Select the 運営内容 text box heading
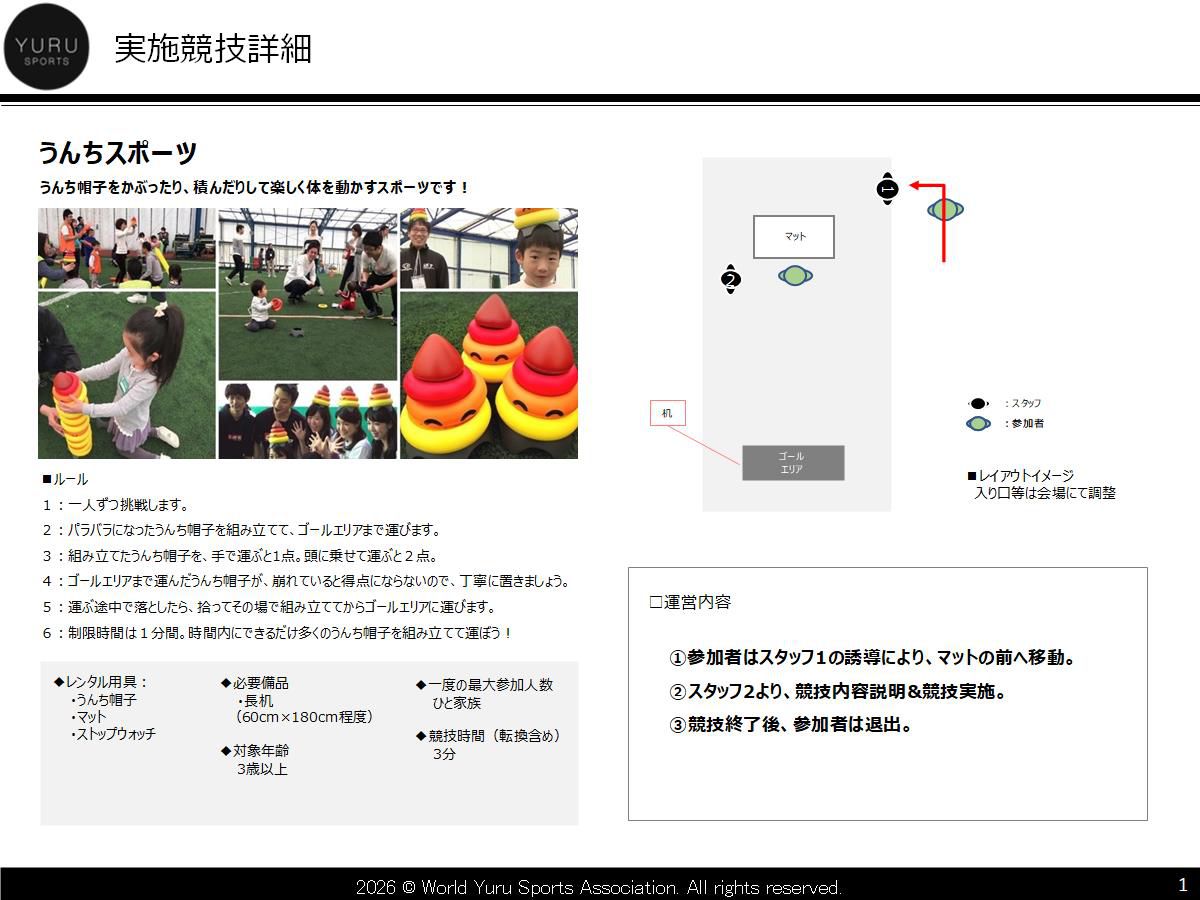Image resolution: width=1200 pixels, height=900 pixels. [690, 602]
